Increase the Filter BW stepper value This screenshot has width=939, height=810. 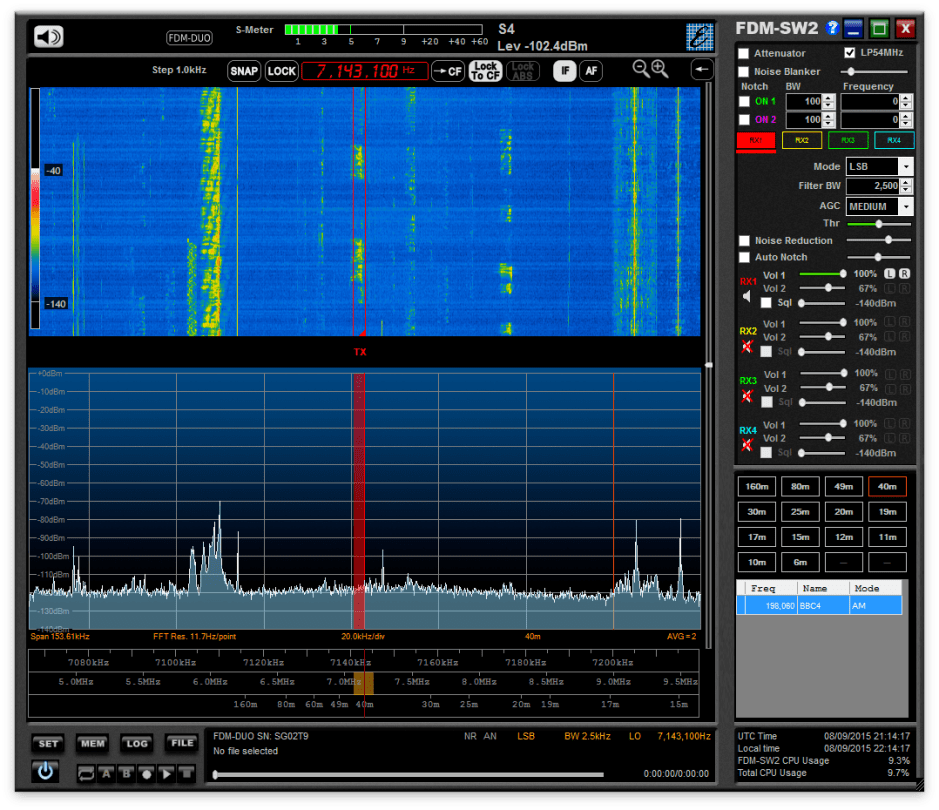[906, 182]
